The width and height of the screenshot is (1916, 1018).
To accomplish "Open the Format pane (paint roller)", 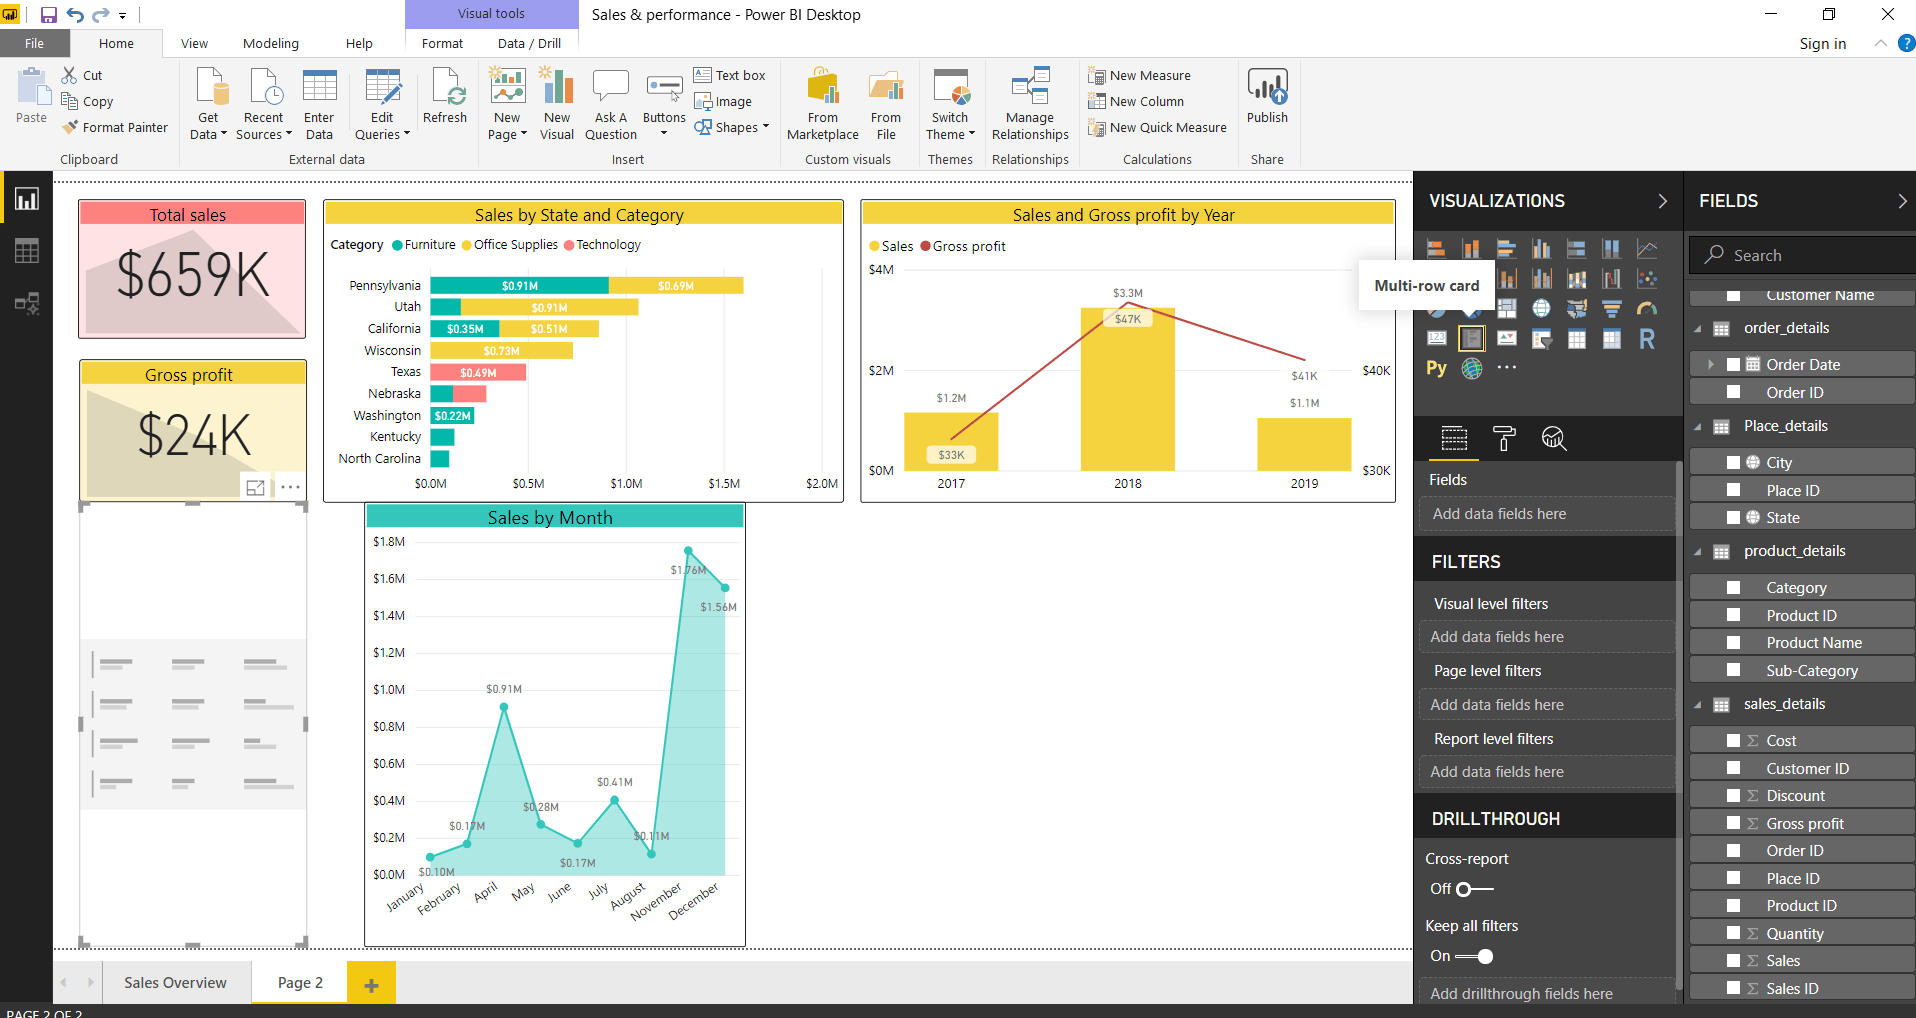I will coord(1505,439).
